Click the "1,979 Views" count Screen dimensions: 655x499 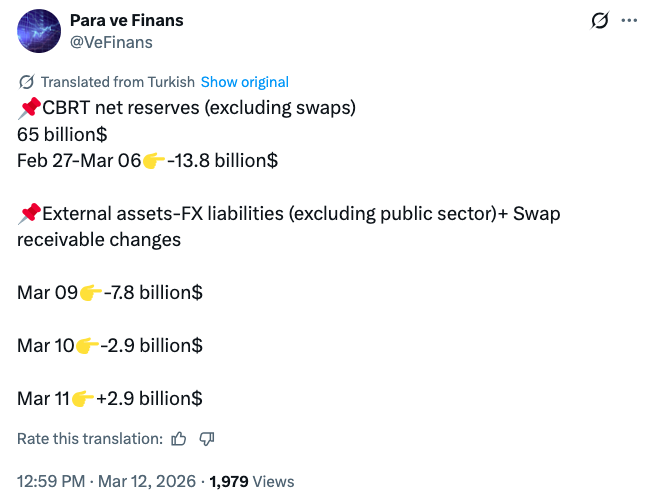(252, 481)
